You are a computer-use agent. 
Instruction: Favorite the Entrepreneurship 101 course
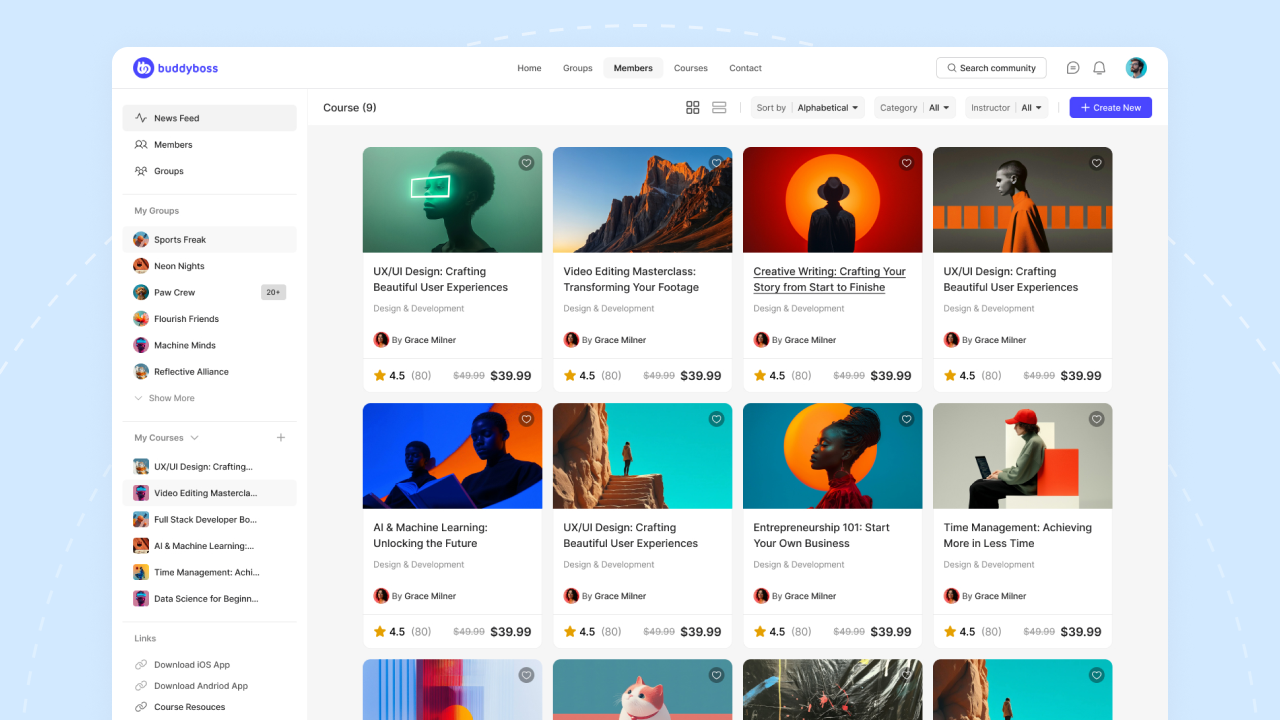coord(906,419)
